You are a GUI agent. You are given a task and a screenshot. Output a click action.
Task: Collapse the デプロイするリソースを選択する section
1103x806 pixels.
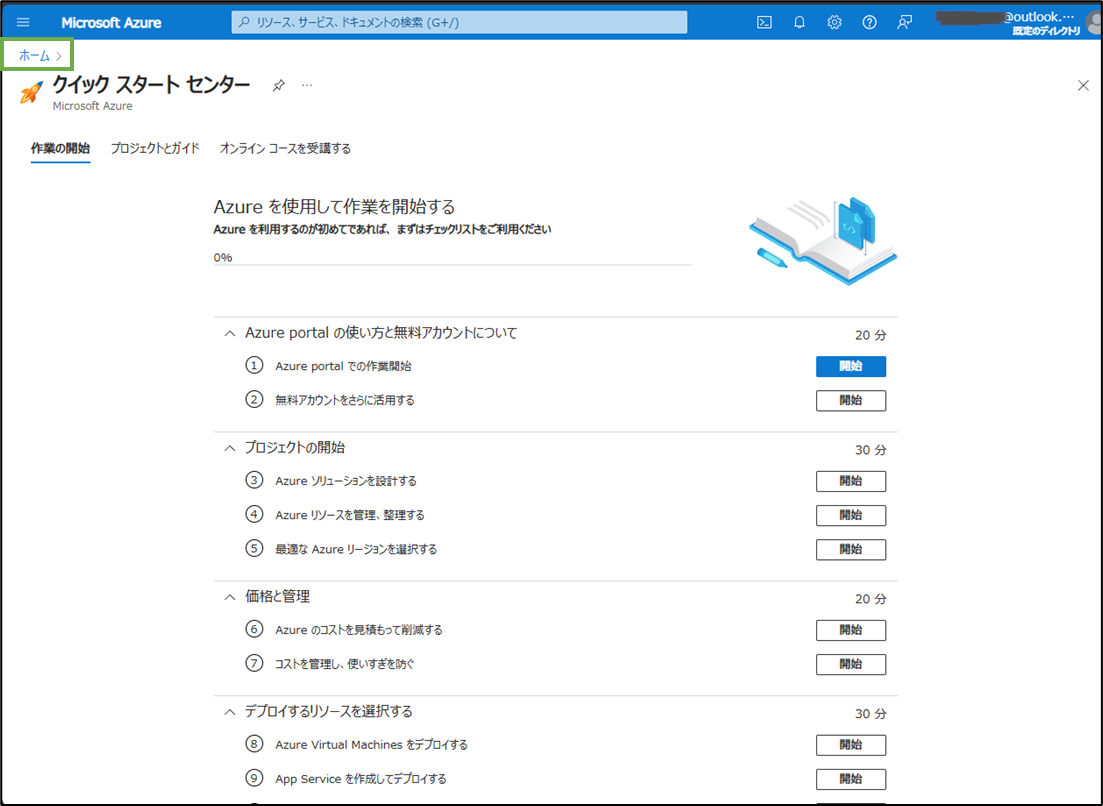229,712
